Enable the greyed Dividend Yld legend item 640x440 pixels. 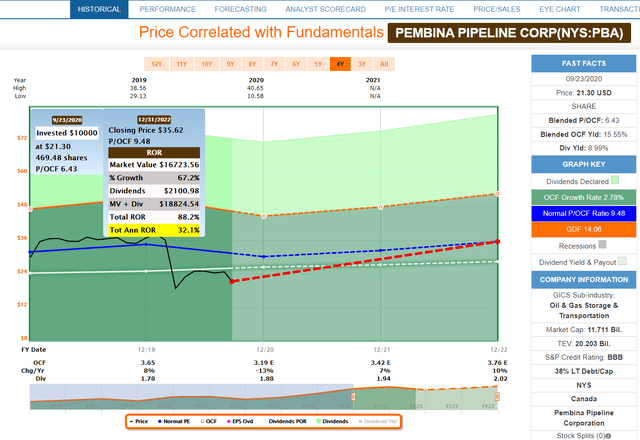coord(378,421)
